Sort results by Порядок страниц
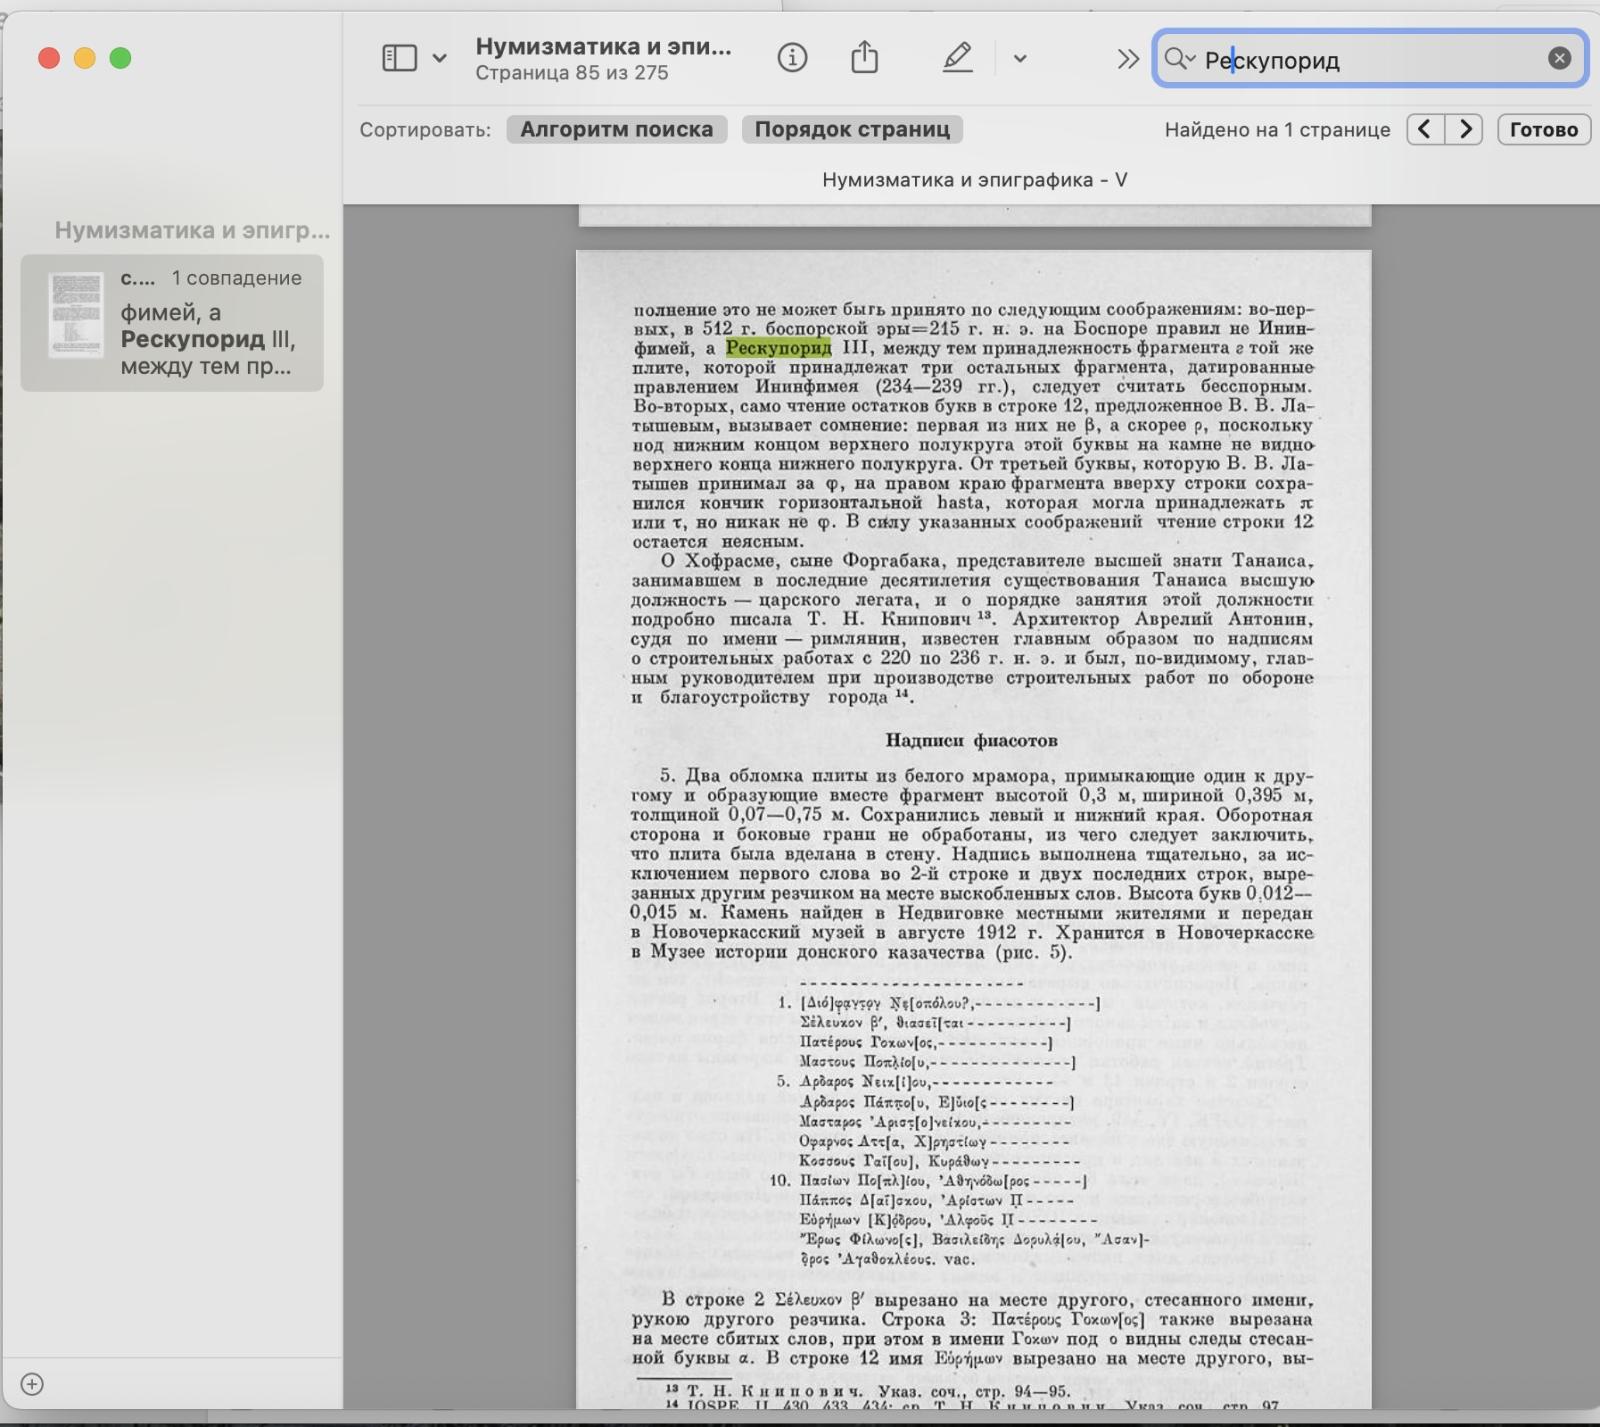The image size is (1600, 1427). pos(852,129)
